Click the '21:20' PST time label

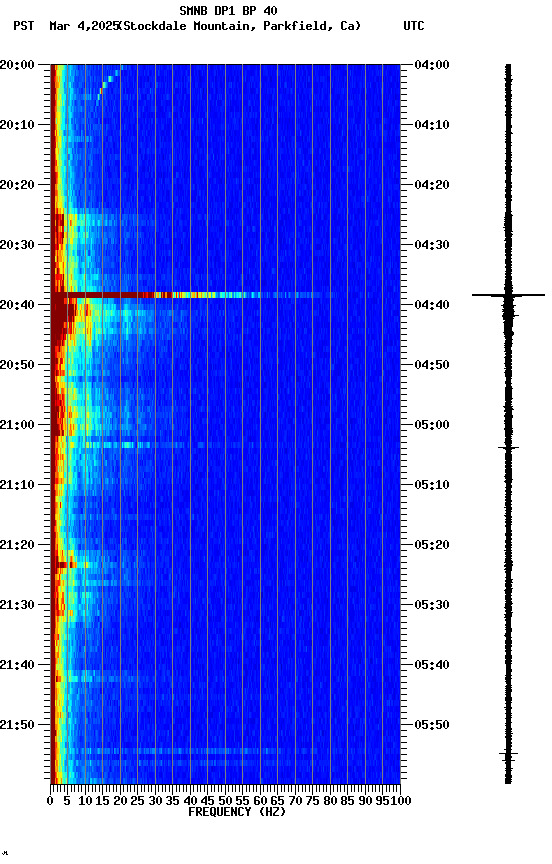pyautogui.click(x=17, y=545)
